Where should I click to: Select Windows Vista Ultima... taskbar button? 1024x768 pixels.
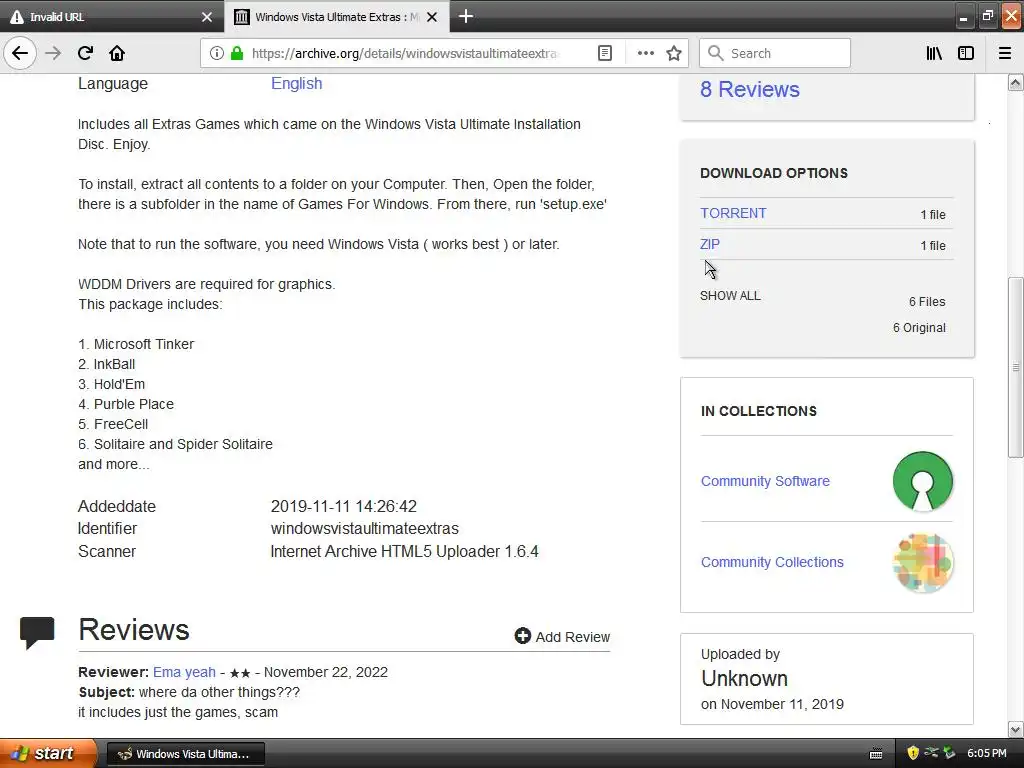click(x=185, y=754)
